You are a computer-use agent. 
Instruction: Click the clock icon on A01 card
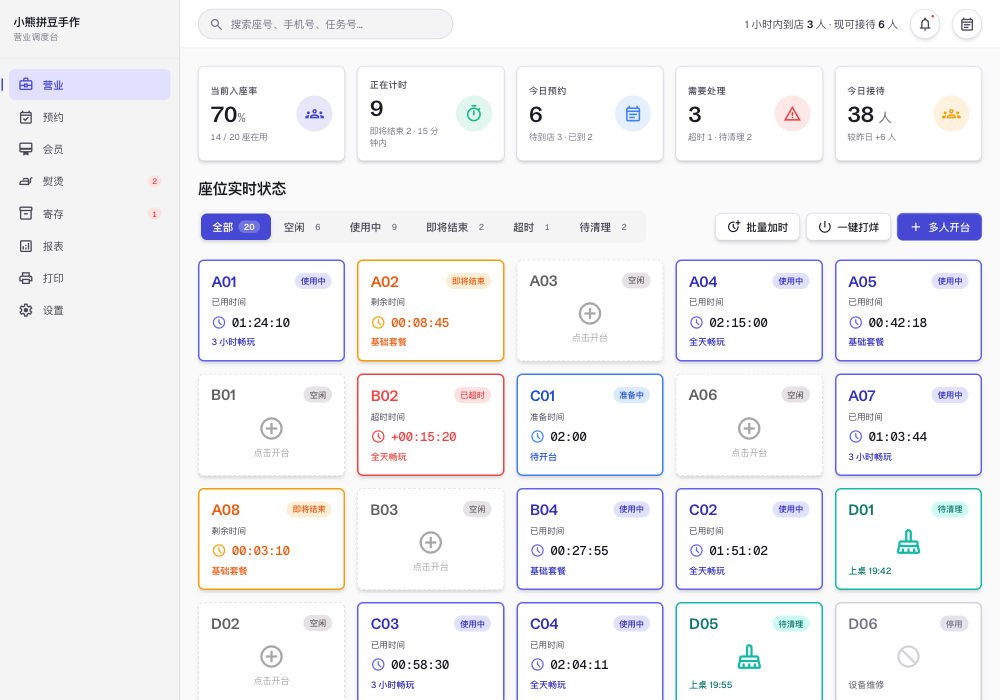(219, 323)
